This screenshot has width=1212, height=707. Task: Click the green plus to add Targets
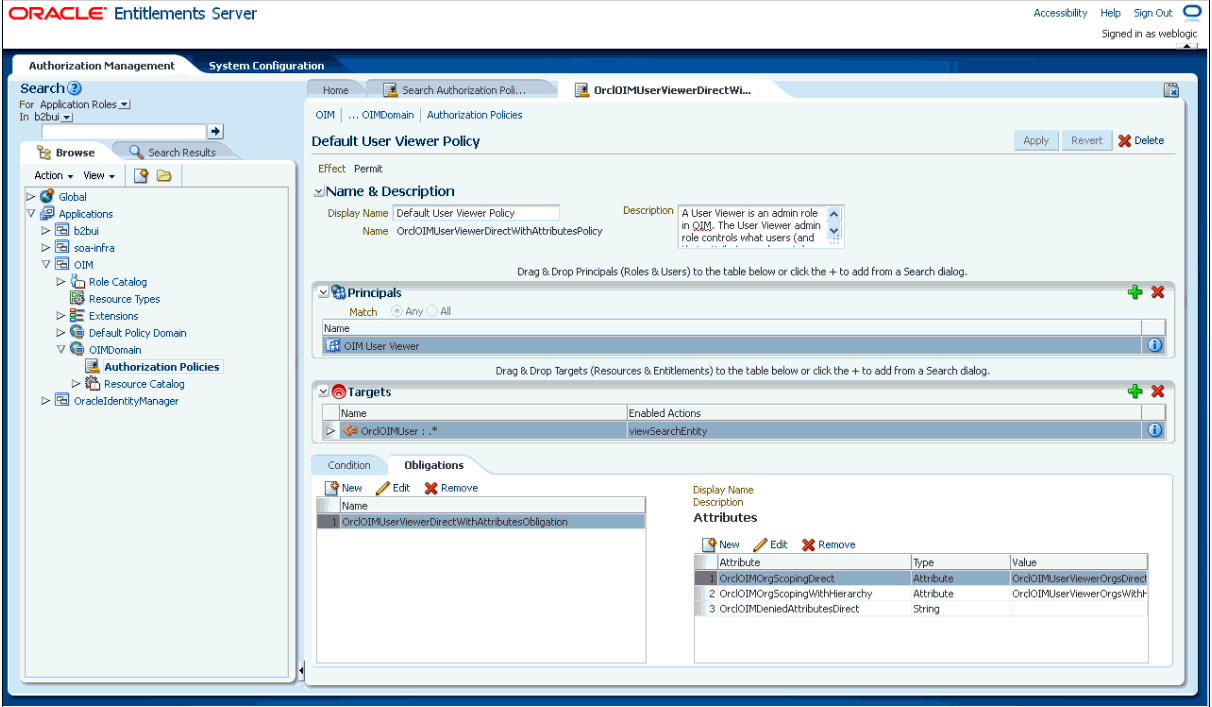click(1135, 391)
